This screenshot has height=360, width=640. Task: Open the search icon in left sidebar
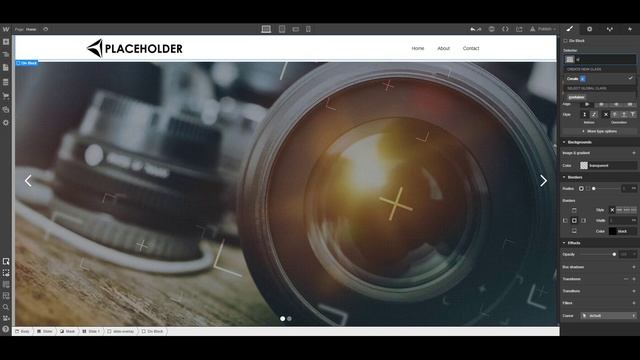click(x=6, y=307)
